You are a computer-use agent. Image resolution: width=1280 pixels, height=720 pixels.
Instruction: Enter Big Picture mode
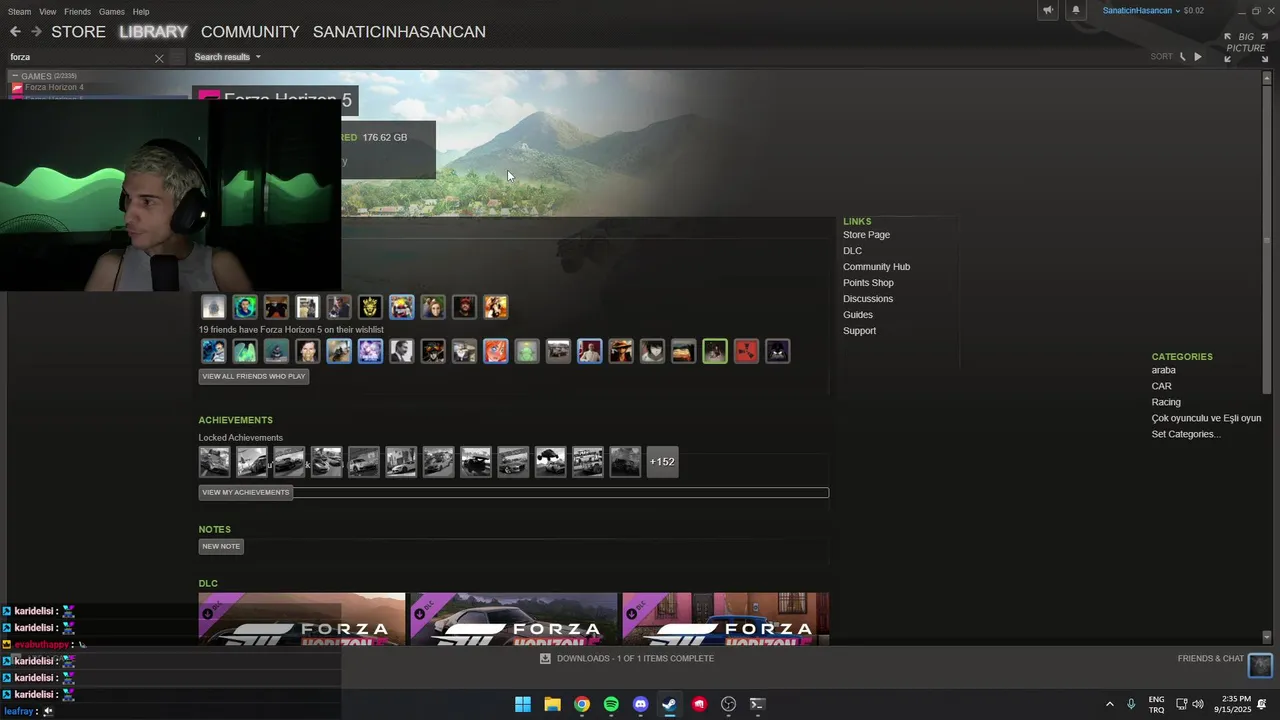(x=1246, y=47)
